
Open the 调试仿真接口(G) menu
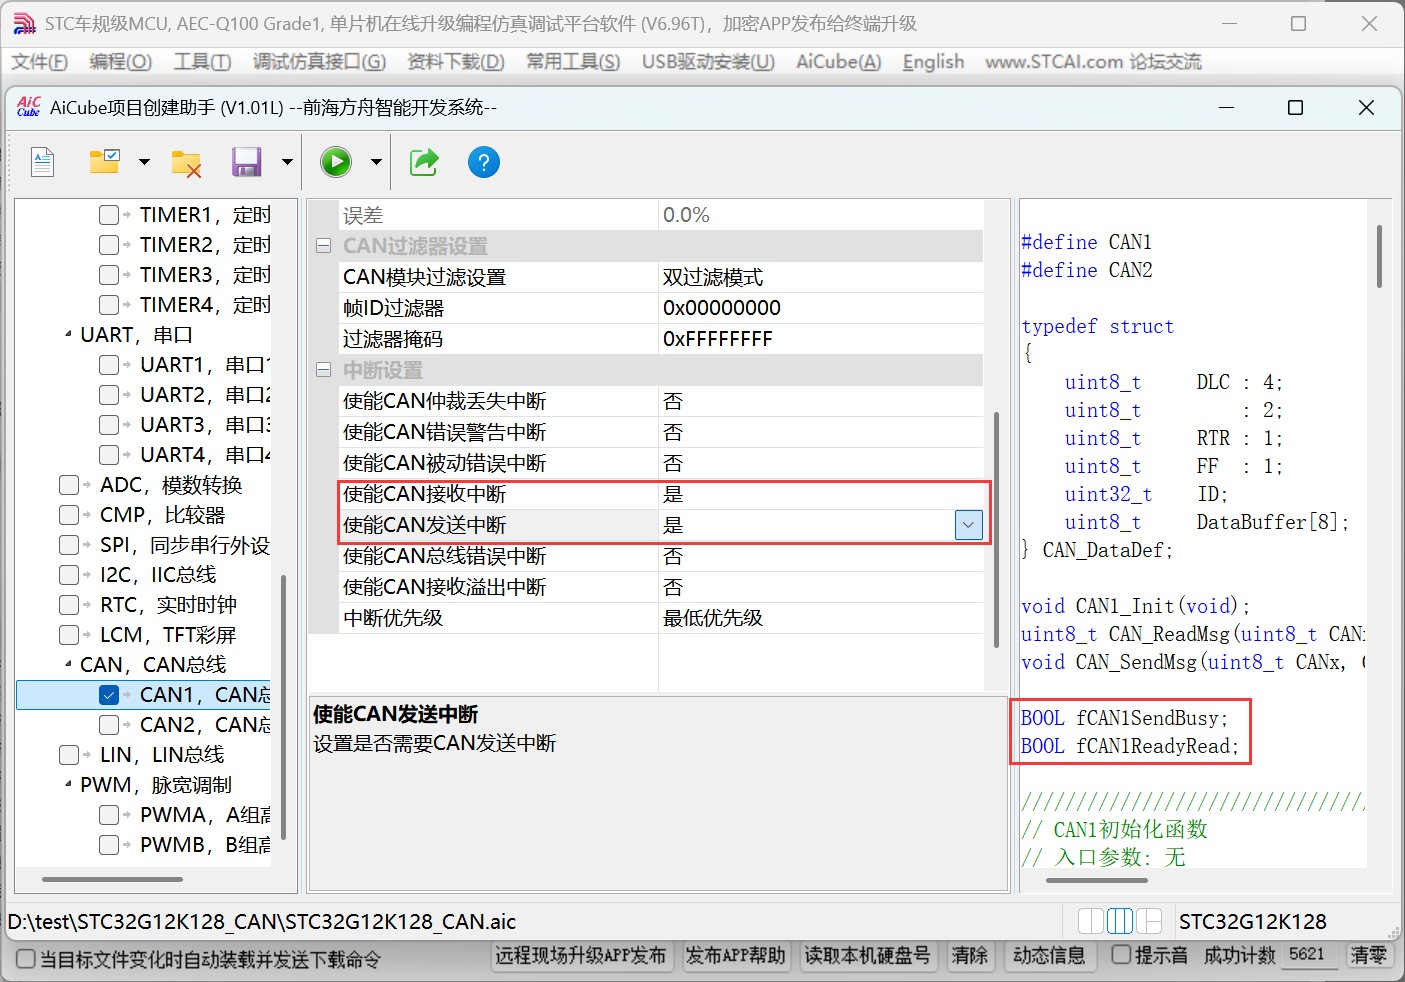(319, 62)
